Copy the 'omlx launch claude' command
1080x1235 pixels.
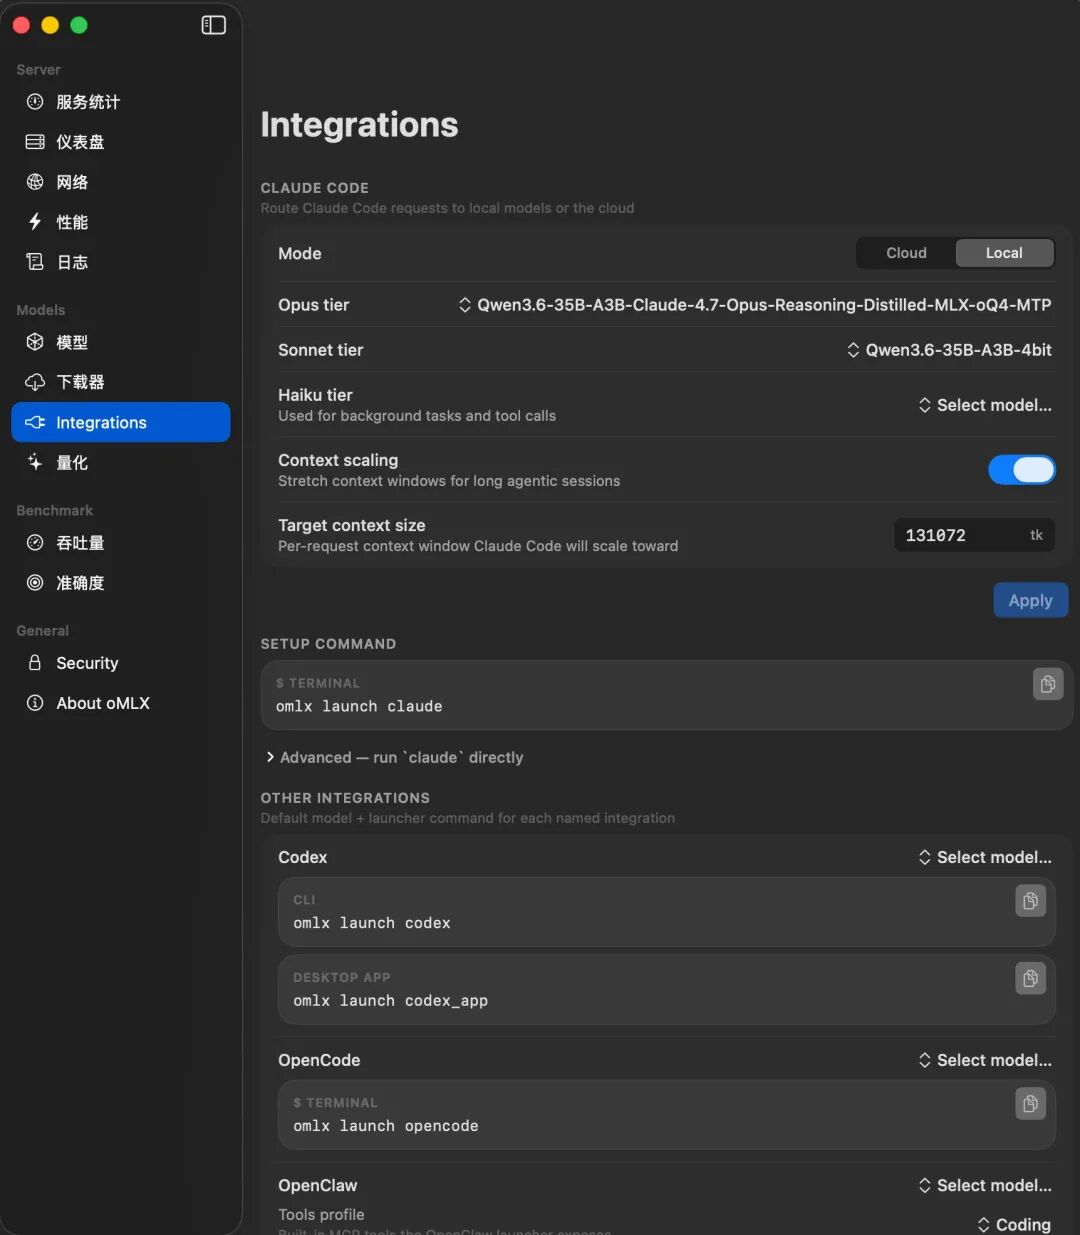pos(1048,684)
